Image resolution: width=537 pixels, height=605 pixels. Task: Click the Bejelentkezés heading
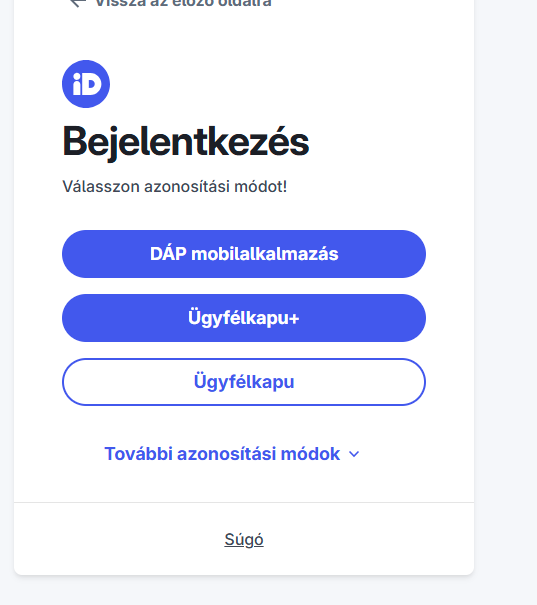click(186, 142)
